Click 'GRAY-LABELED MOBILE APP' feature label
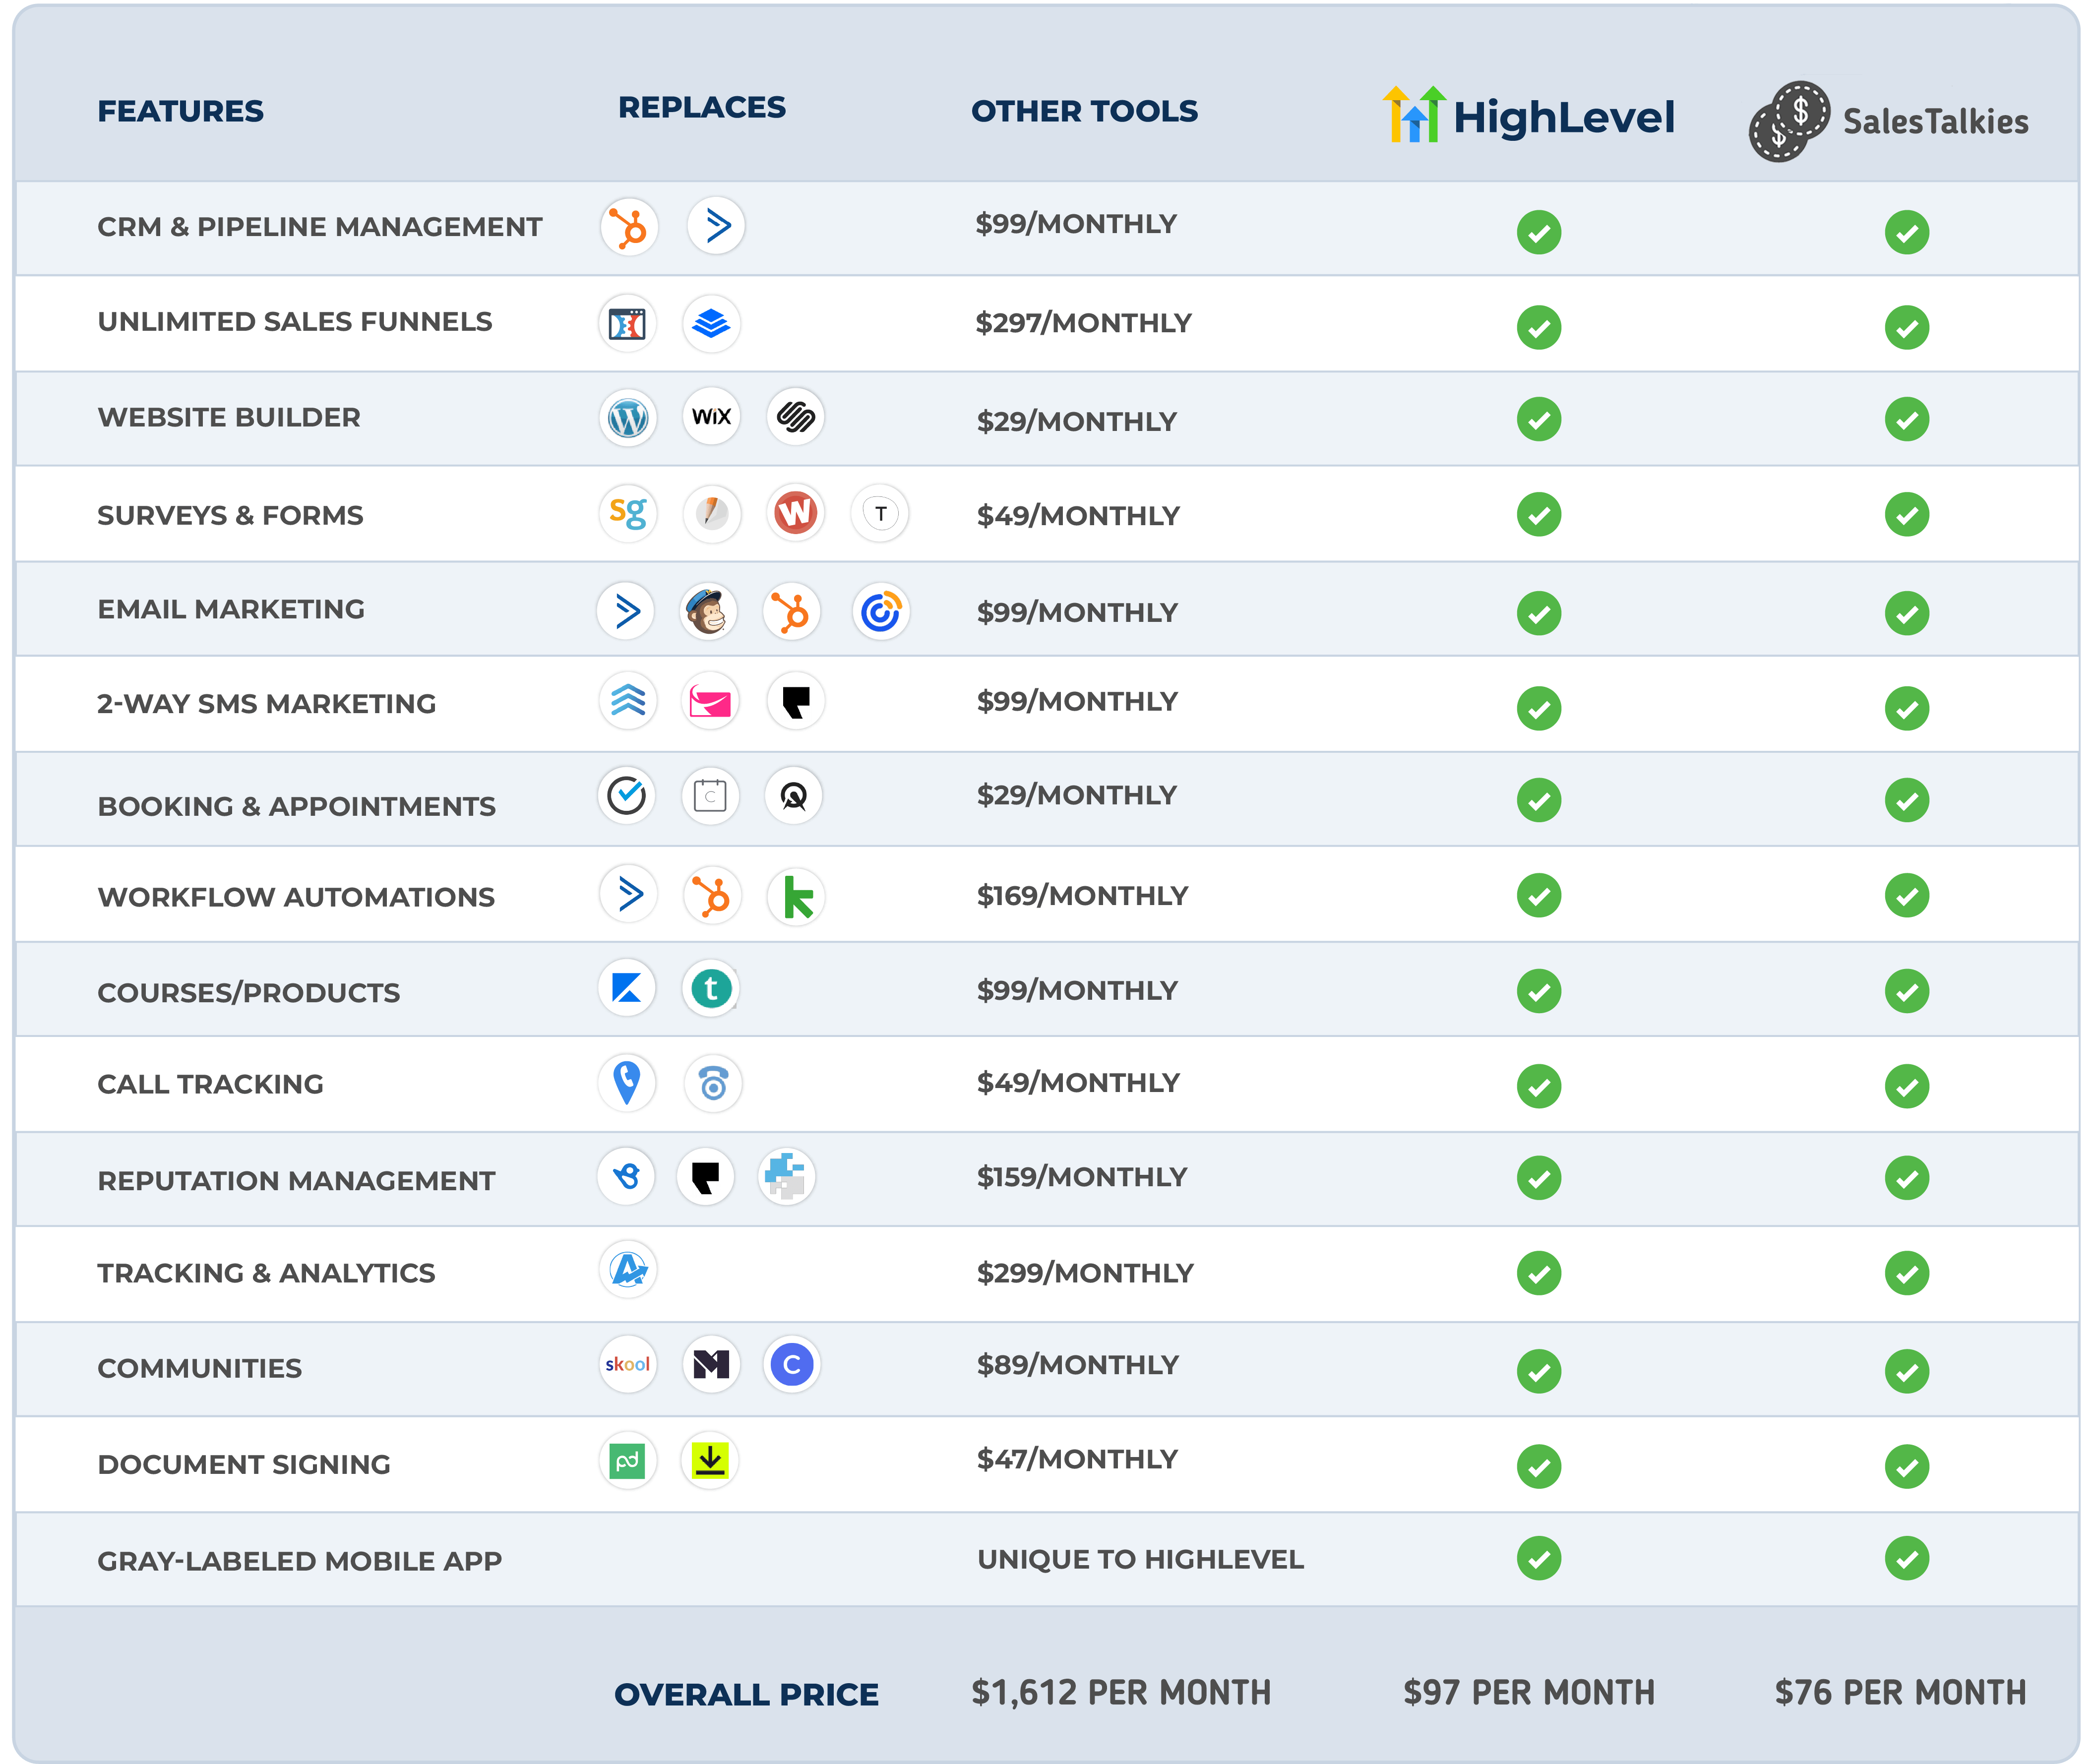 299,1561
